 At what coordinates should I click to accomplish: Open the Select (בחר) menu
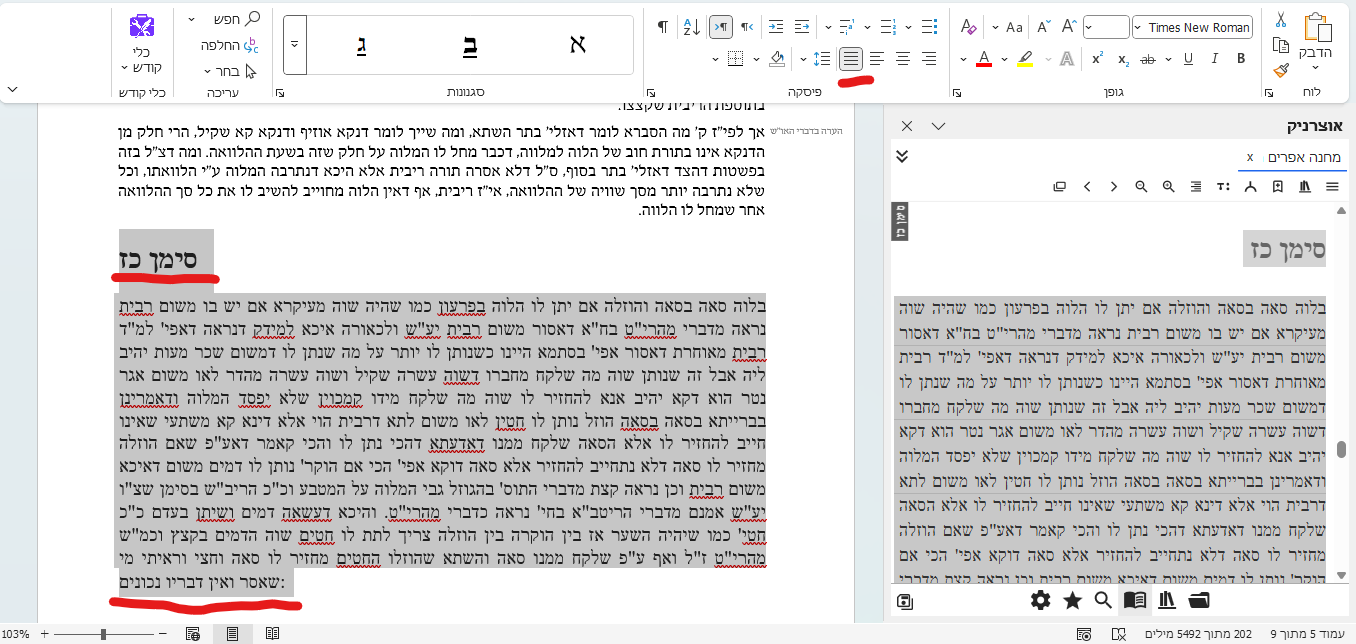pyautogui.click(x=231, y=71)
